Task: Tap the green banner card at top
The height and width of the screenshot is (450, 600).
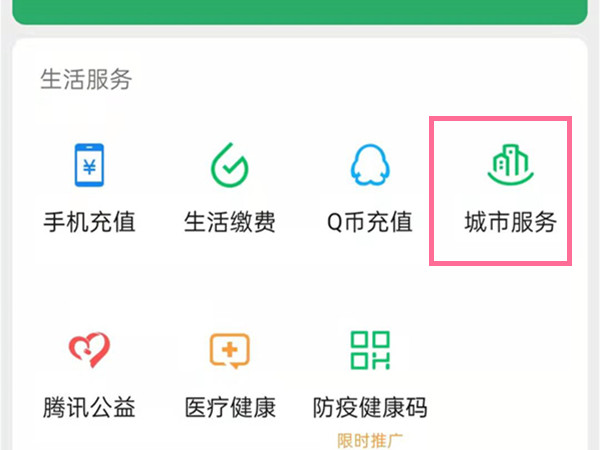Action: tap(300, 12)
